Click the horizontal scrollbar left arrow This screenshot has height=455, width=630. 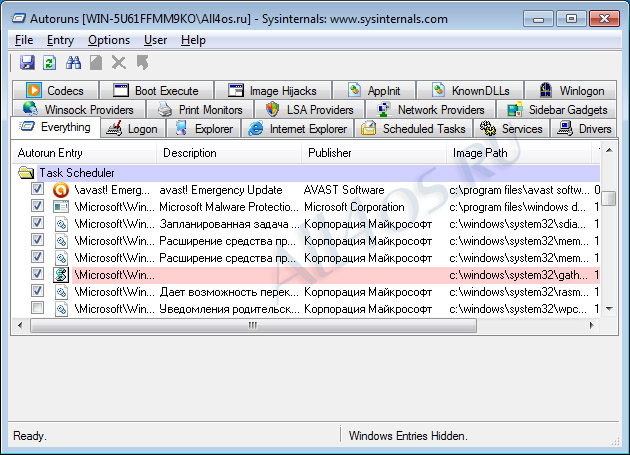pyautogui.click(x=20, y=325)
